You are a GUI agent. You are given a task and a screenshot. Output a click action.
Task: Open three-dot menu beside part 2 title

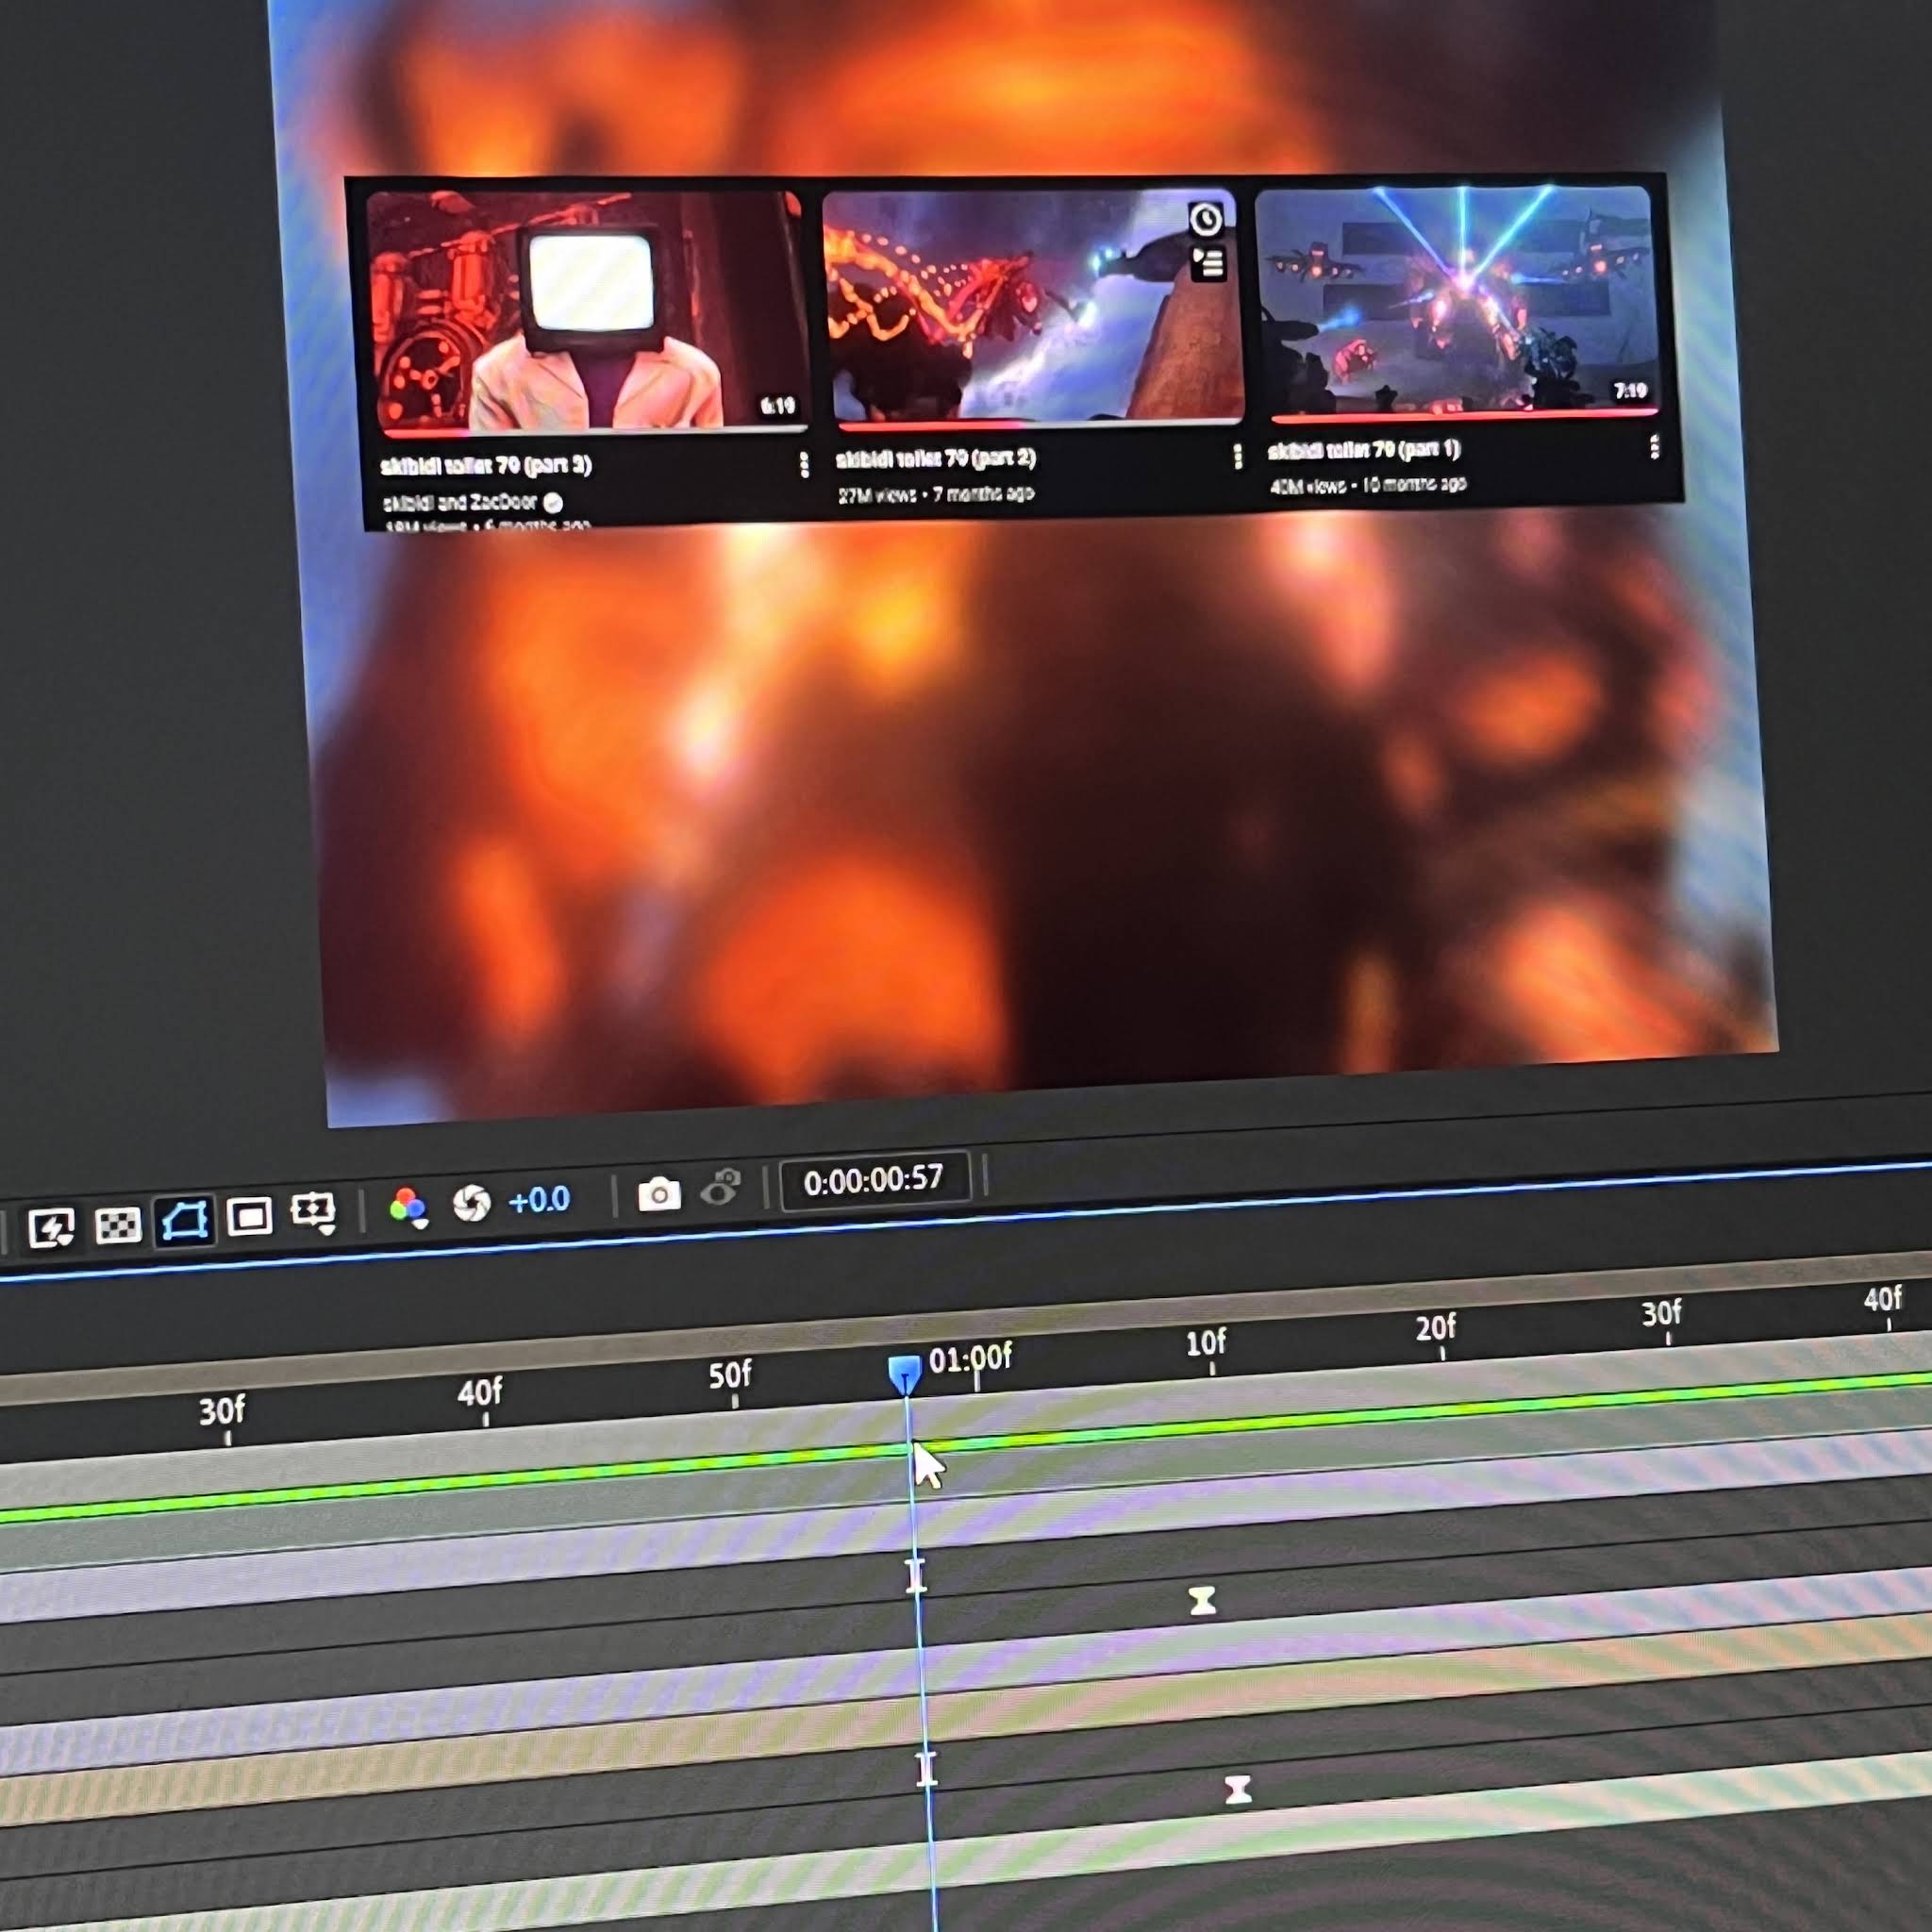click(x=1238, y=456)
